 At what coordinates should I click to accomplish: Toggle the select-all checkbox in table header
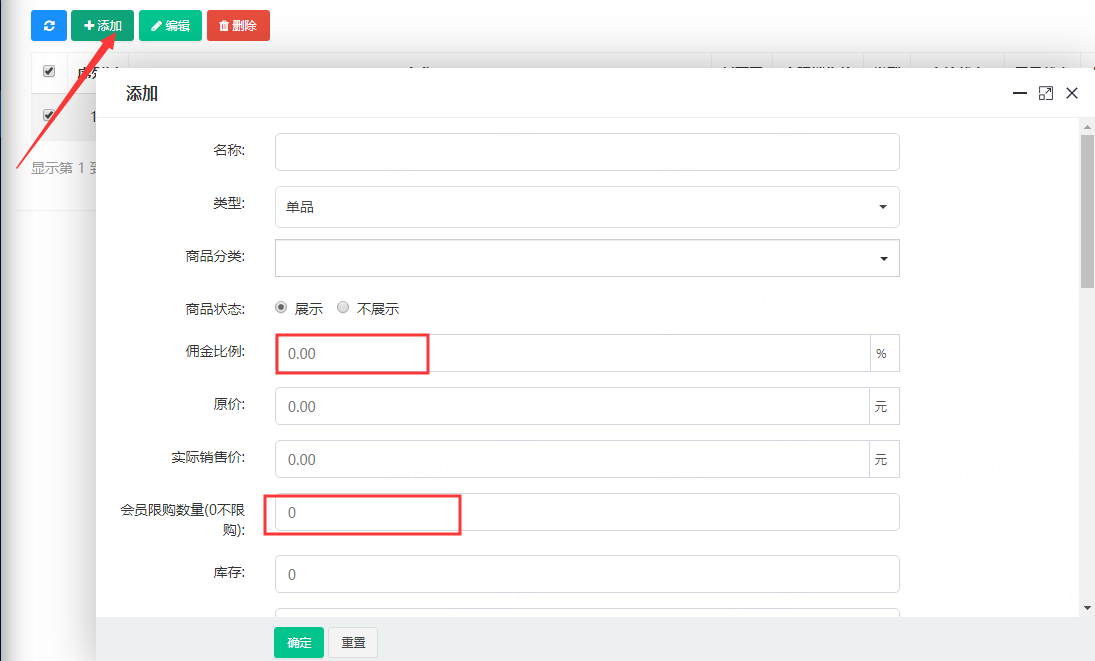tap(49, 71)
